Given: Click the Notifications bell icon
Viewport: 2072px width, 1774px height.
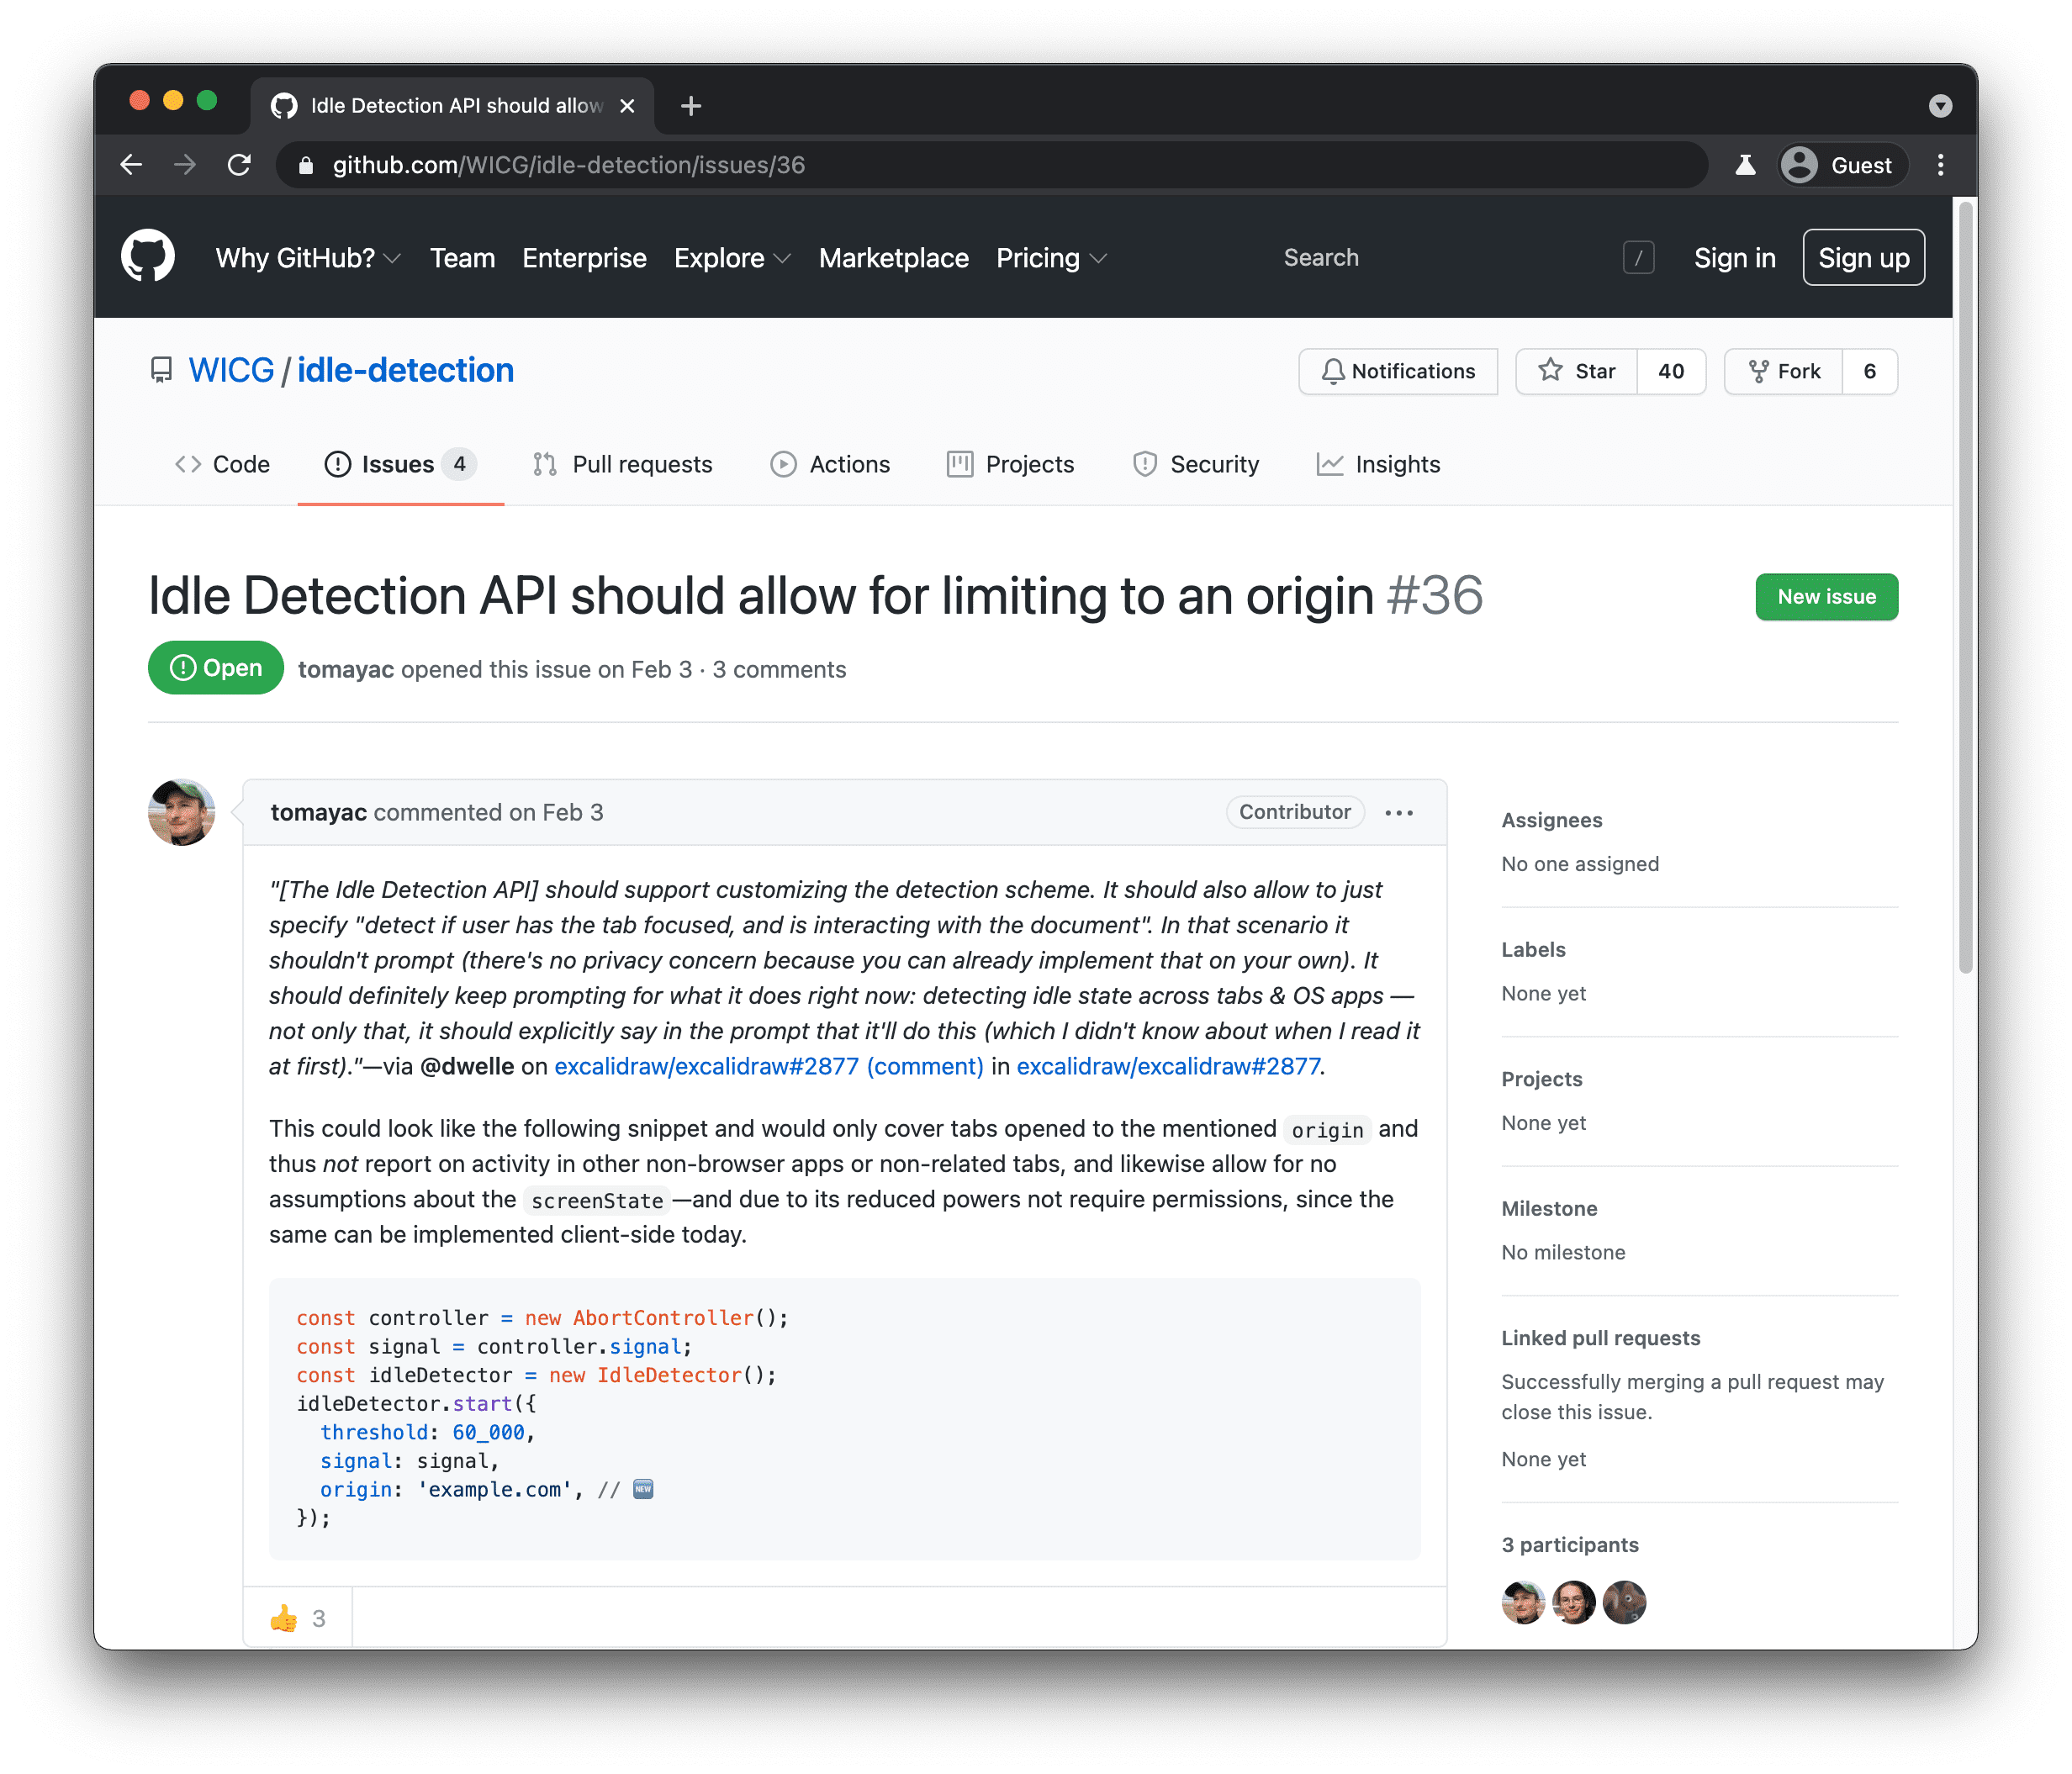Looking at the screenshot, I should pyautogui.click(x=1335, y=370).
